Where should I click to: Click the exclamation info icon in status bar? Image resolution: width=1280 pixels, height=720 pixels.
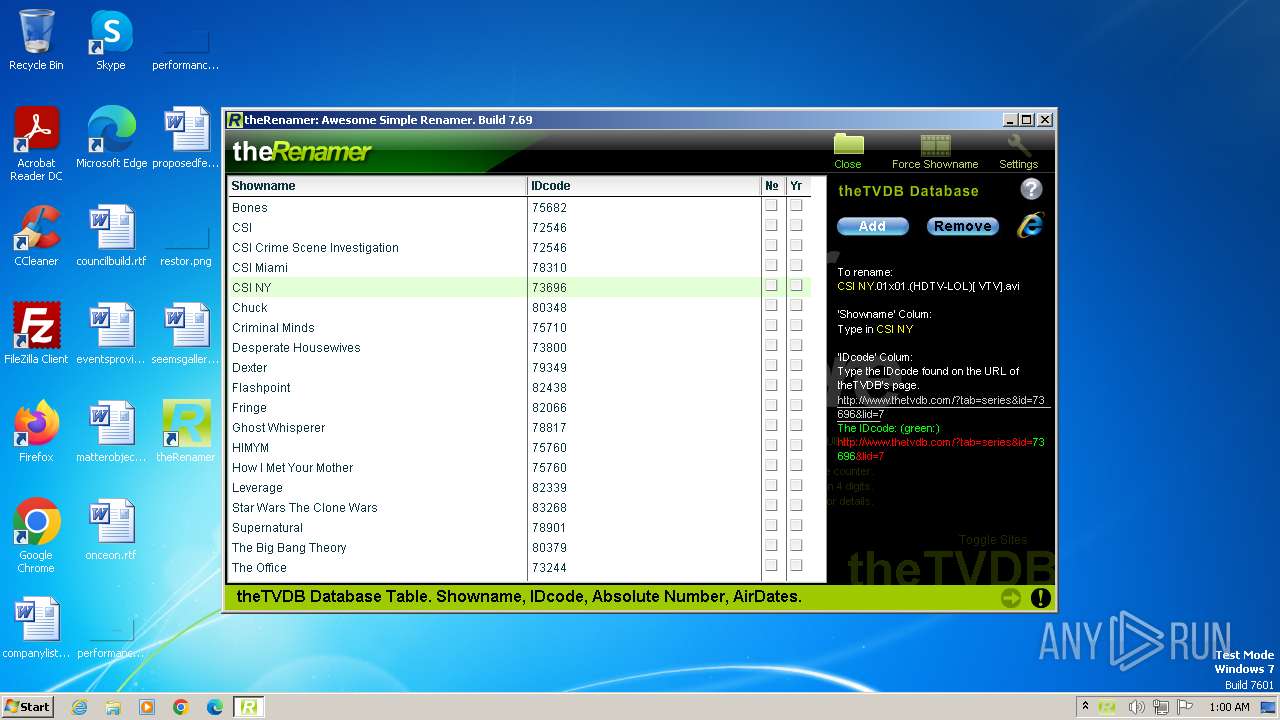tap(1040, 598)
